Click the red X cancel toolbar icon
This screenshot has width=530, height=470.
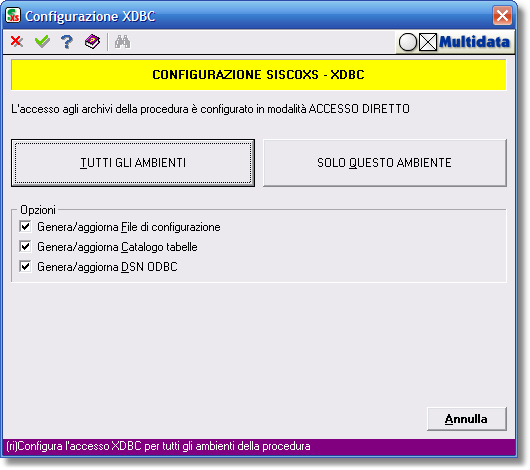pos(17,42)
